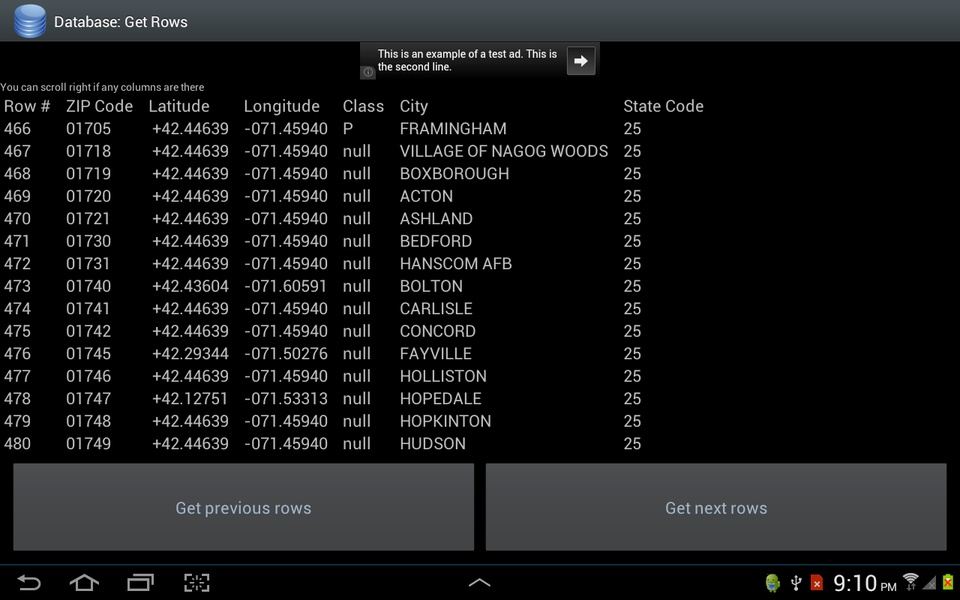Click the scroll right hint text
Screen dimensions: 960x600
[x=102, y=87]
